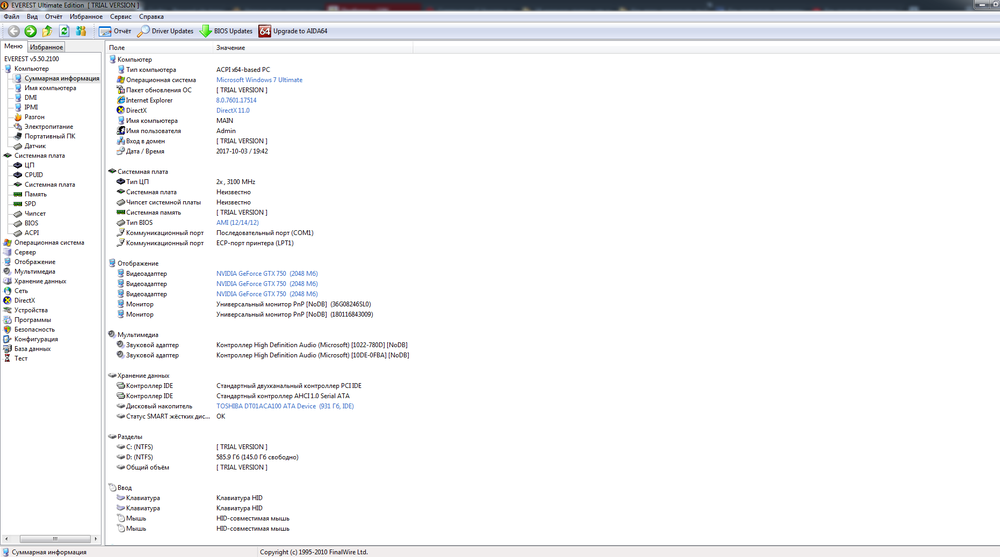Click the sidebar horizontal scrollbar thumb
1000x557 pixels.
(55, 538)
